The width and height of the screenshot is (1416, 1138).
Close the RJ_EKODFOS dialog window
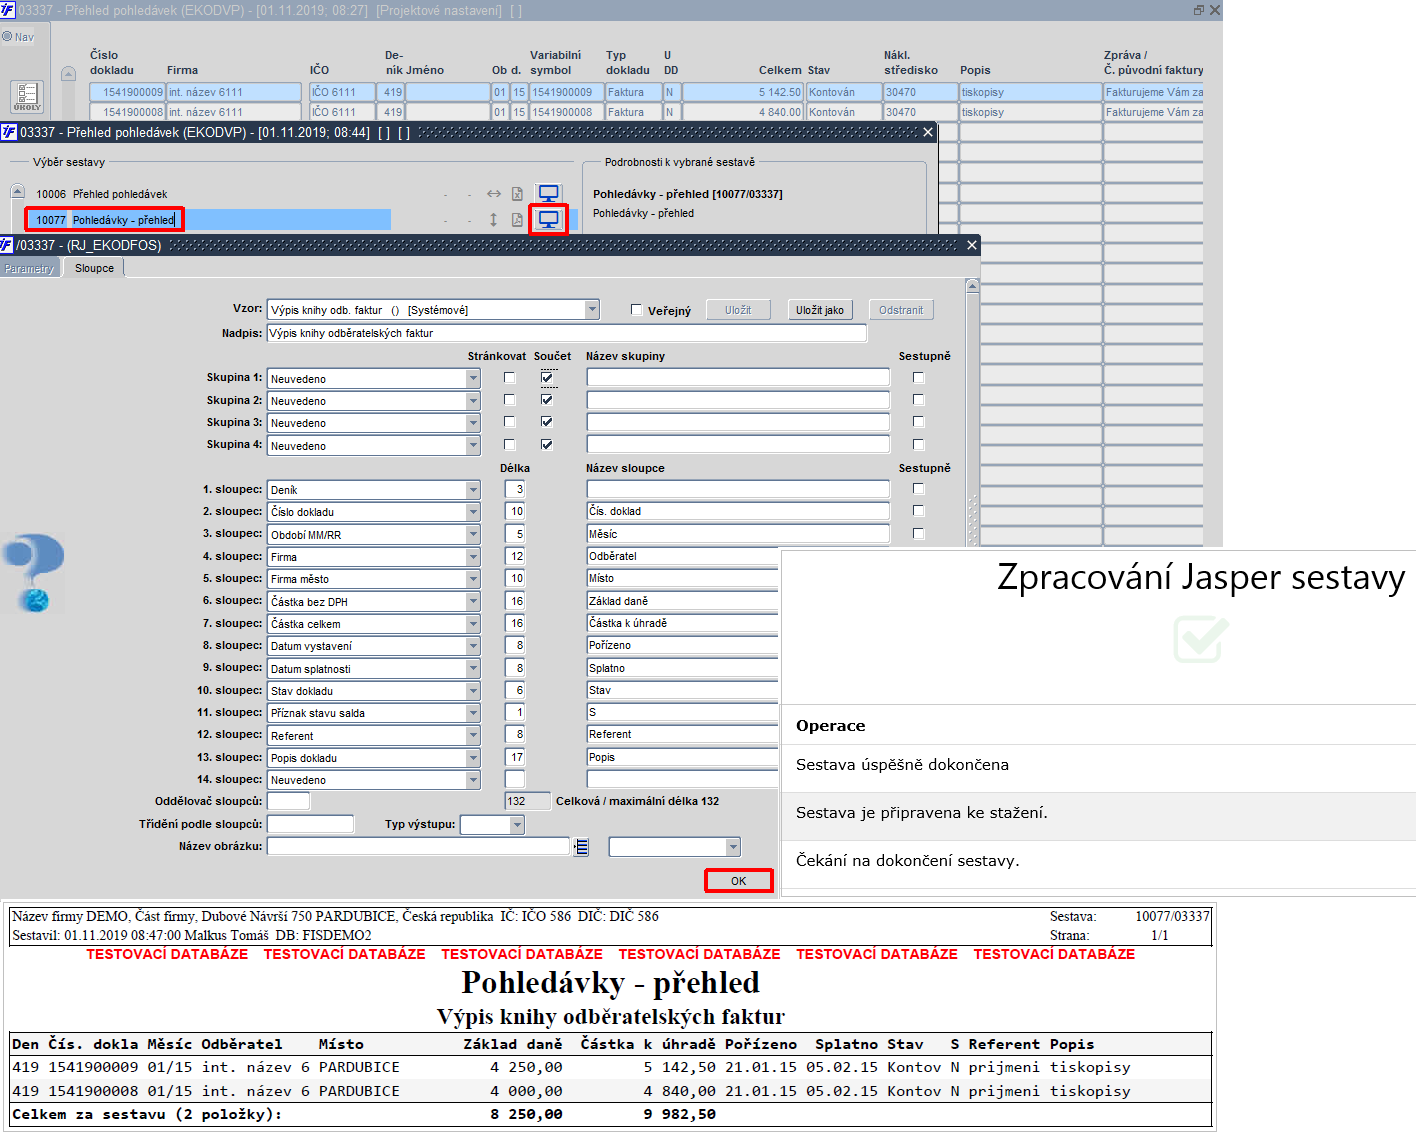click(x=971, y=245)
